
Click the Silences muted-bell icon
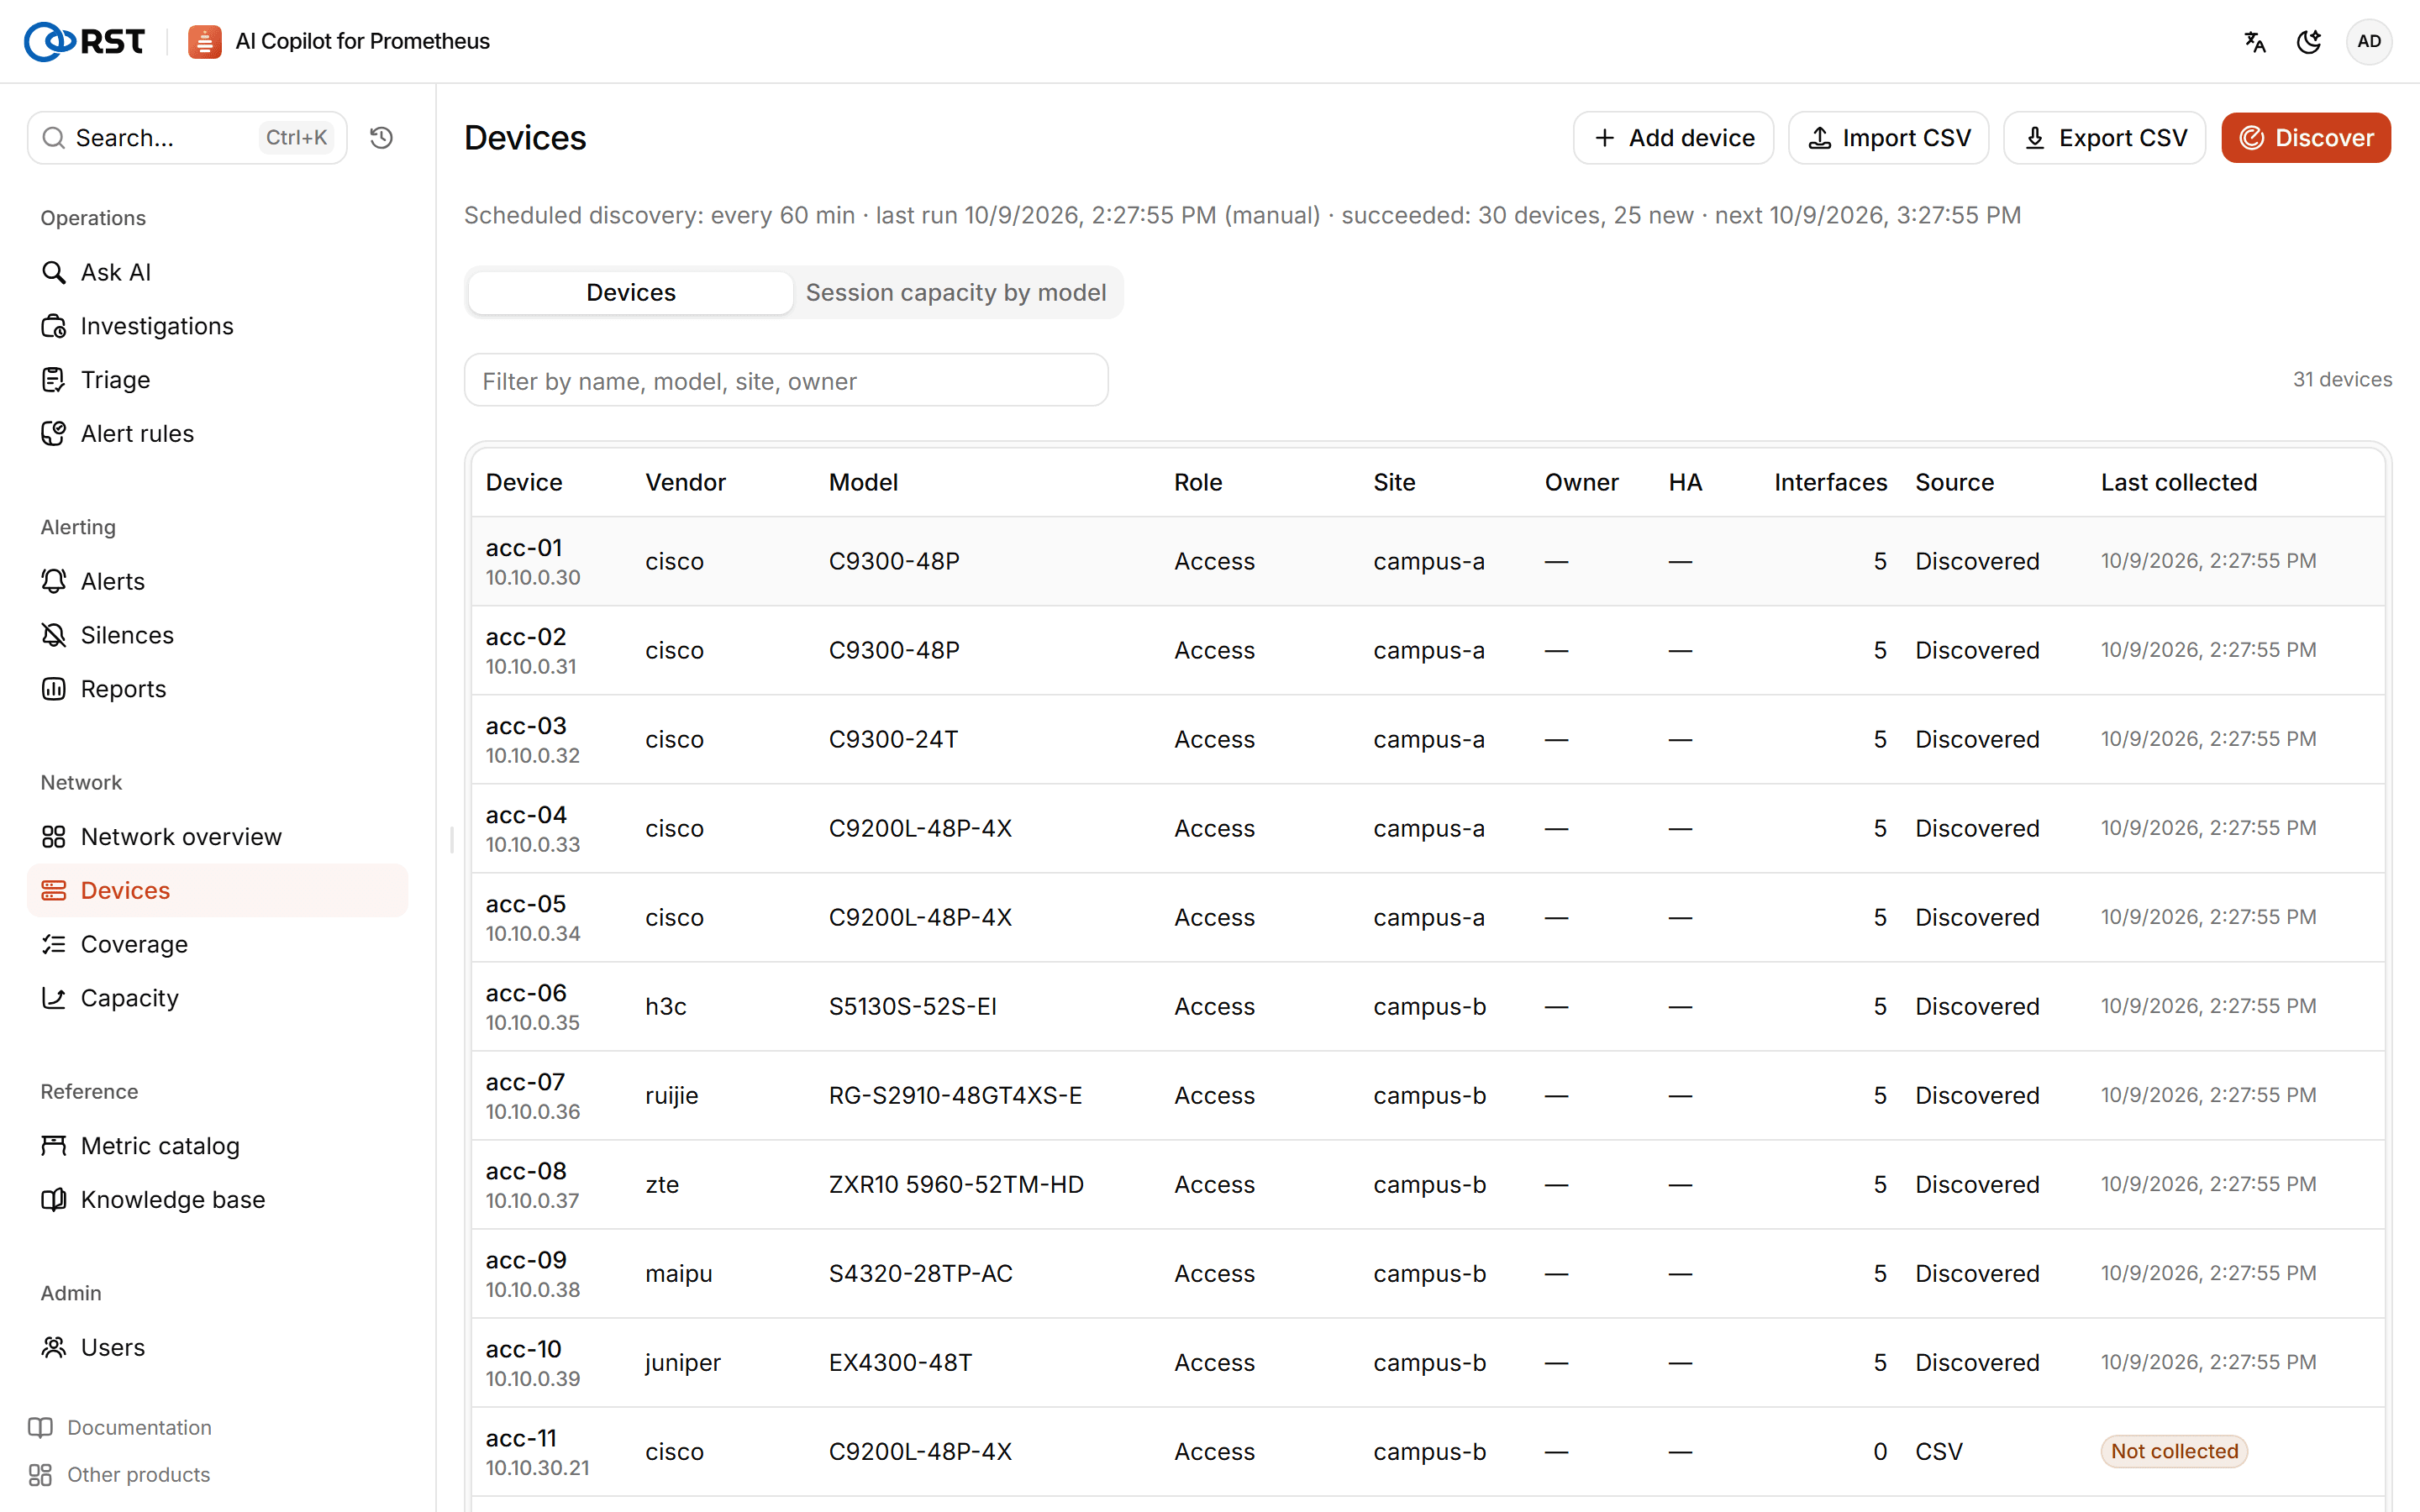(x=53, y=635)
